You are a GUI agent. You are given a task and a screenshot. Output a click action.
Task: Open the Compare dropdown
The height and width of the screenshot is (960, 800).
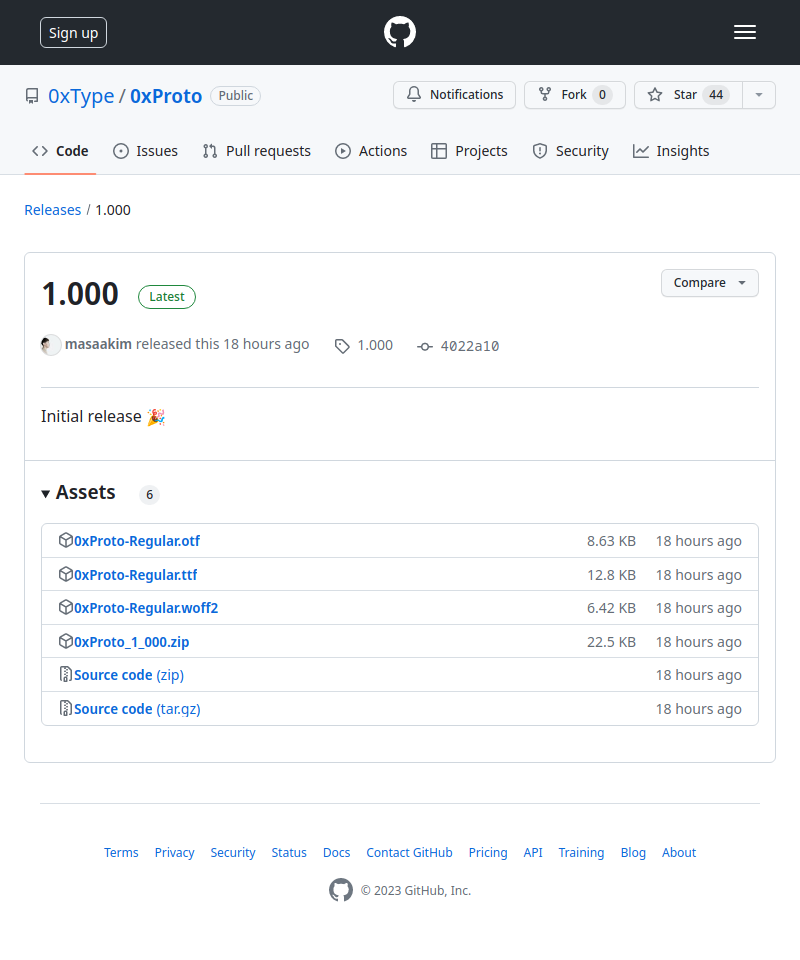click(709, 283)
